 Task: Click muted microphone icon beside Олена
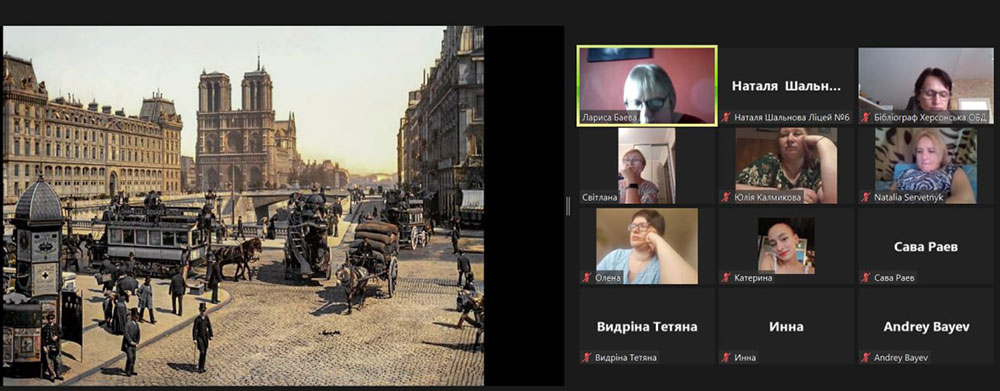586,277
